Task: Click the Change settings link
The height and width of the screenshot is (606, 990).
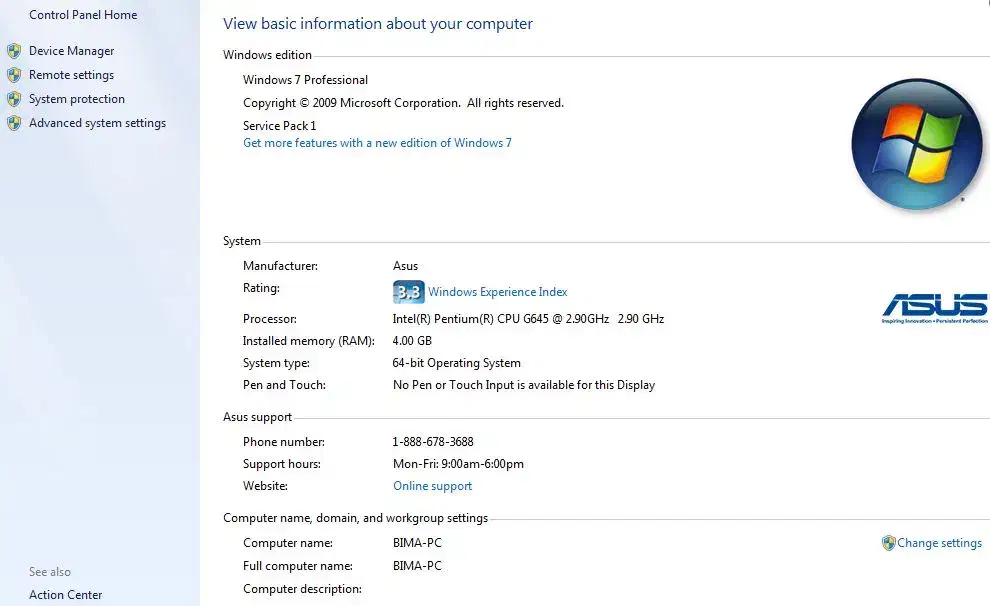Action: point(939,543)
